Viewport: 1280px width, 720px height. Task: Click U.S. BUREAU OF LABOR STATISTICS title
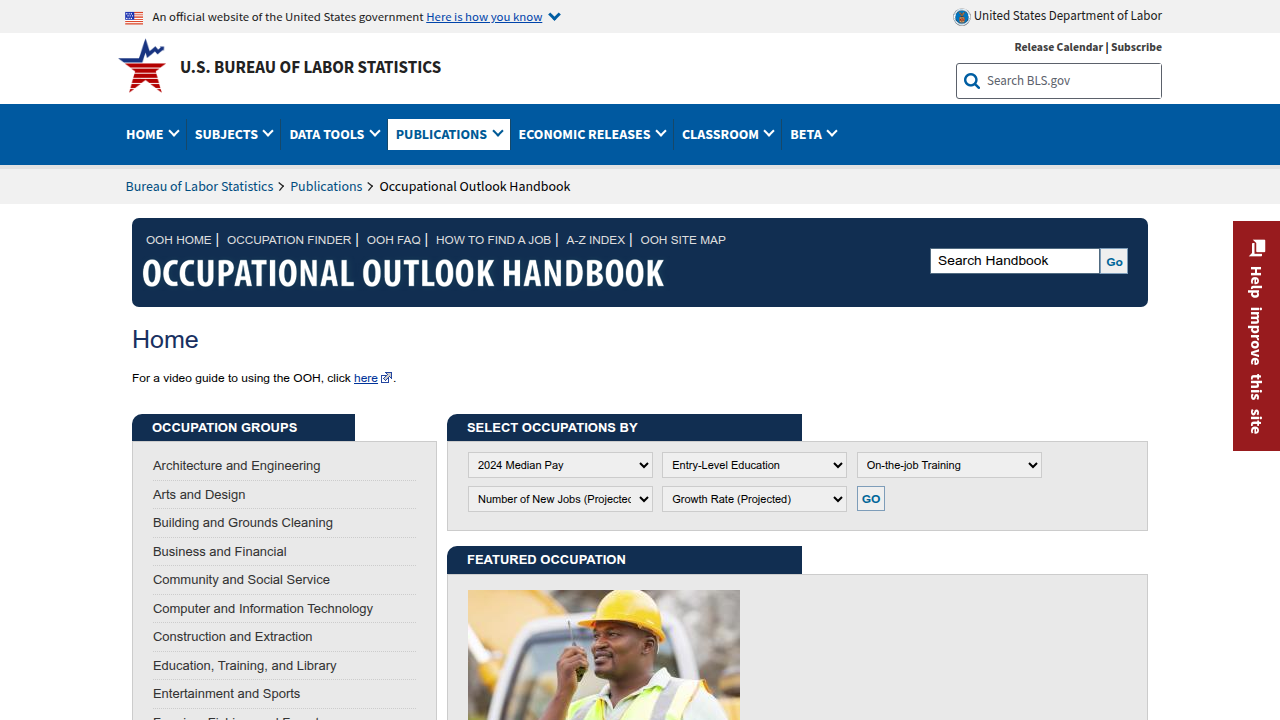point(310,67)
